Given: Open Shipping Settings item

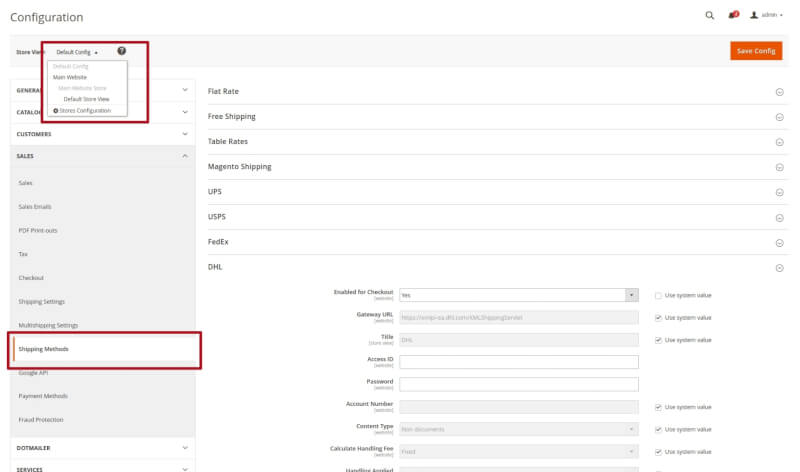Looking at the screenshot, I should point(42,302).
